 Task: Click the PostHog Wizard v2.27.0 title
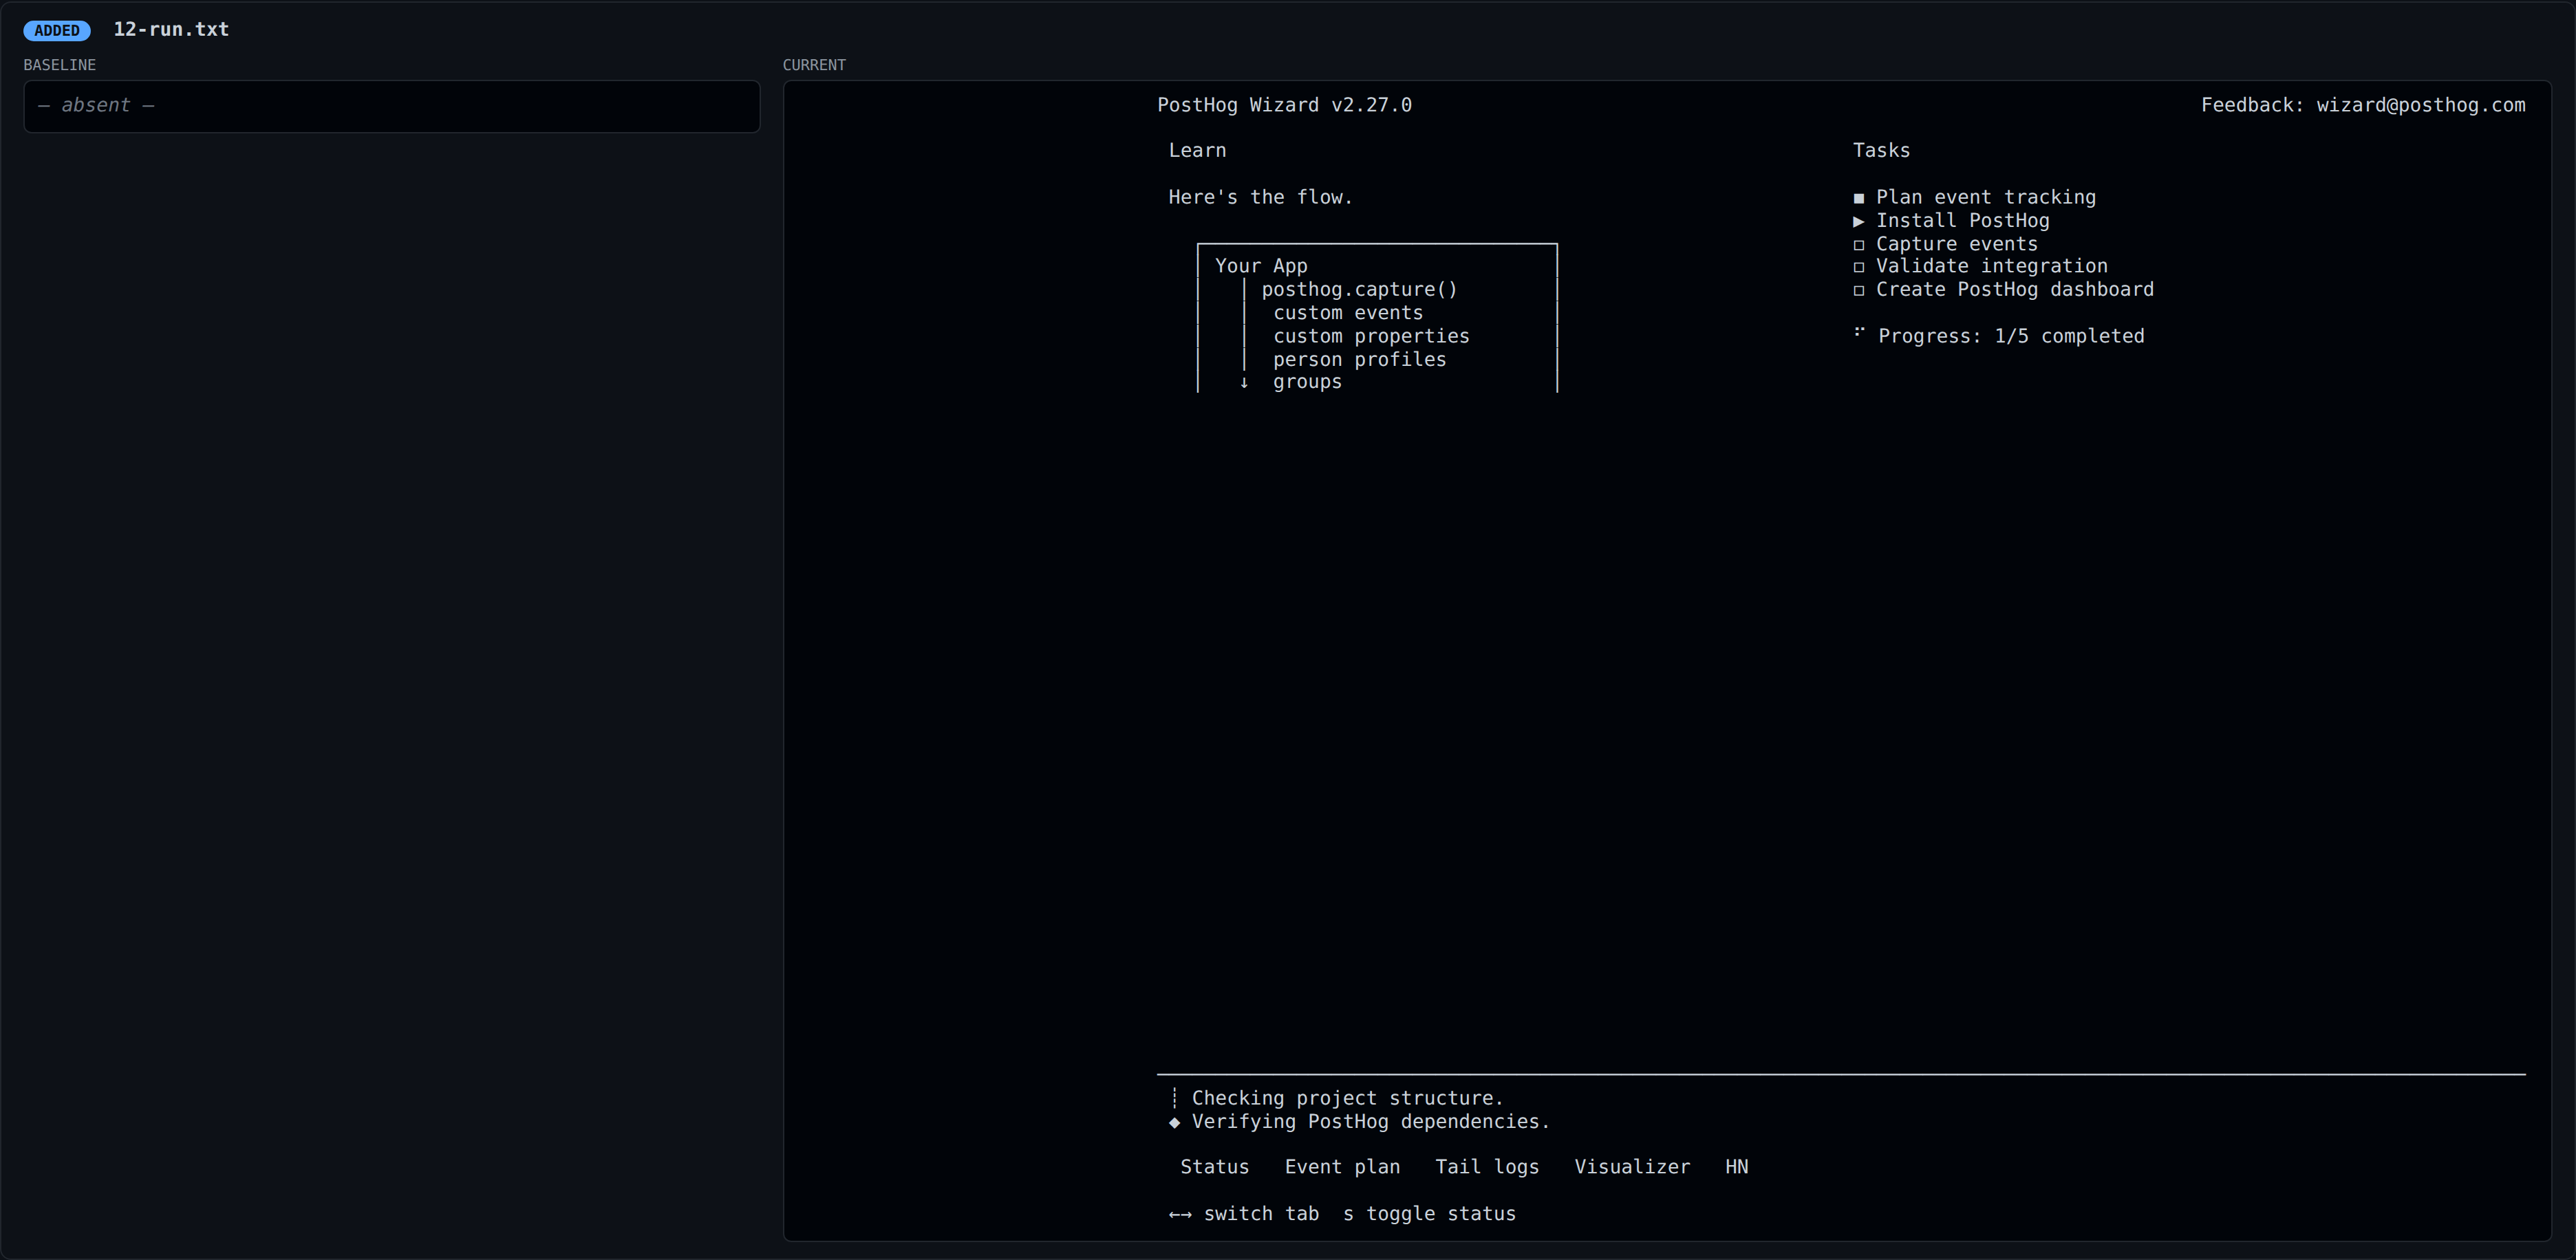(1284, 105)
